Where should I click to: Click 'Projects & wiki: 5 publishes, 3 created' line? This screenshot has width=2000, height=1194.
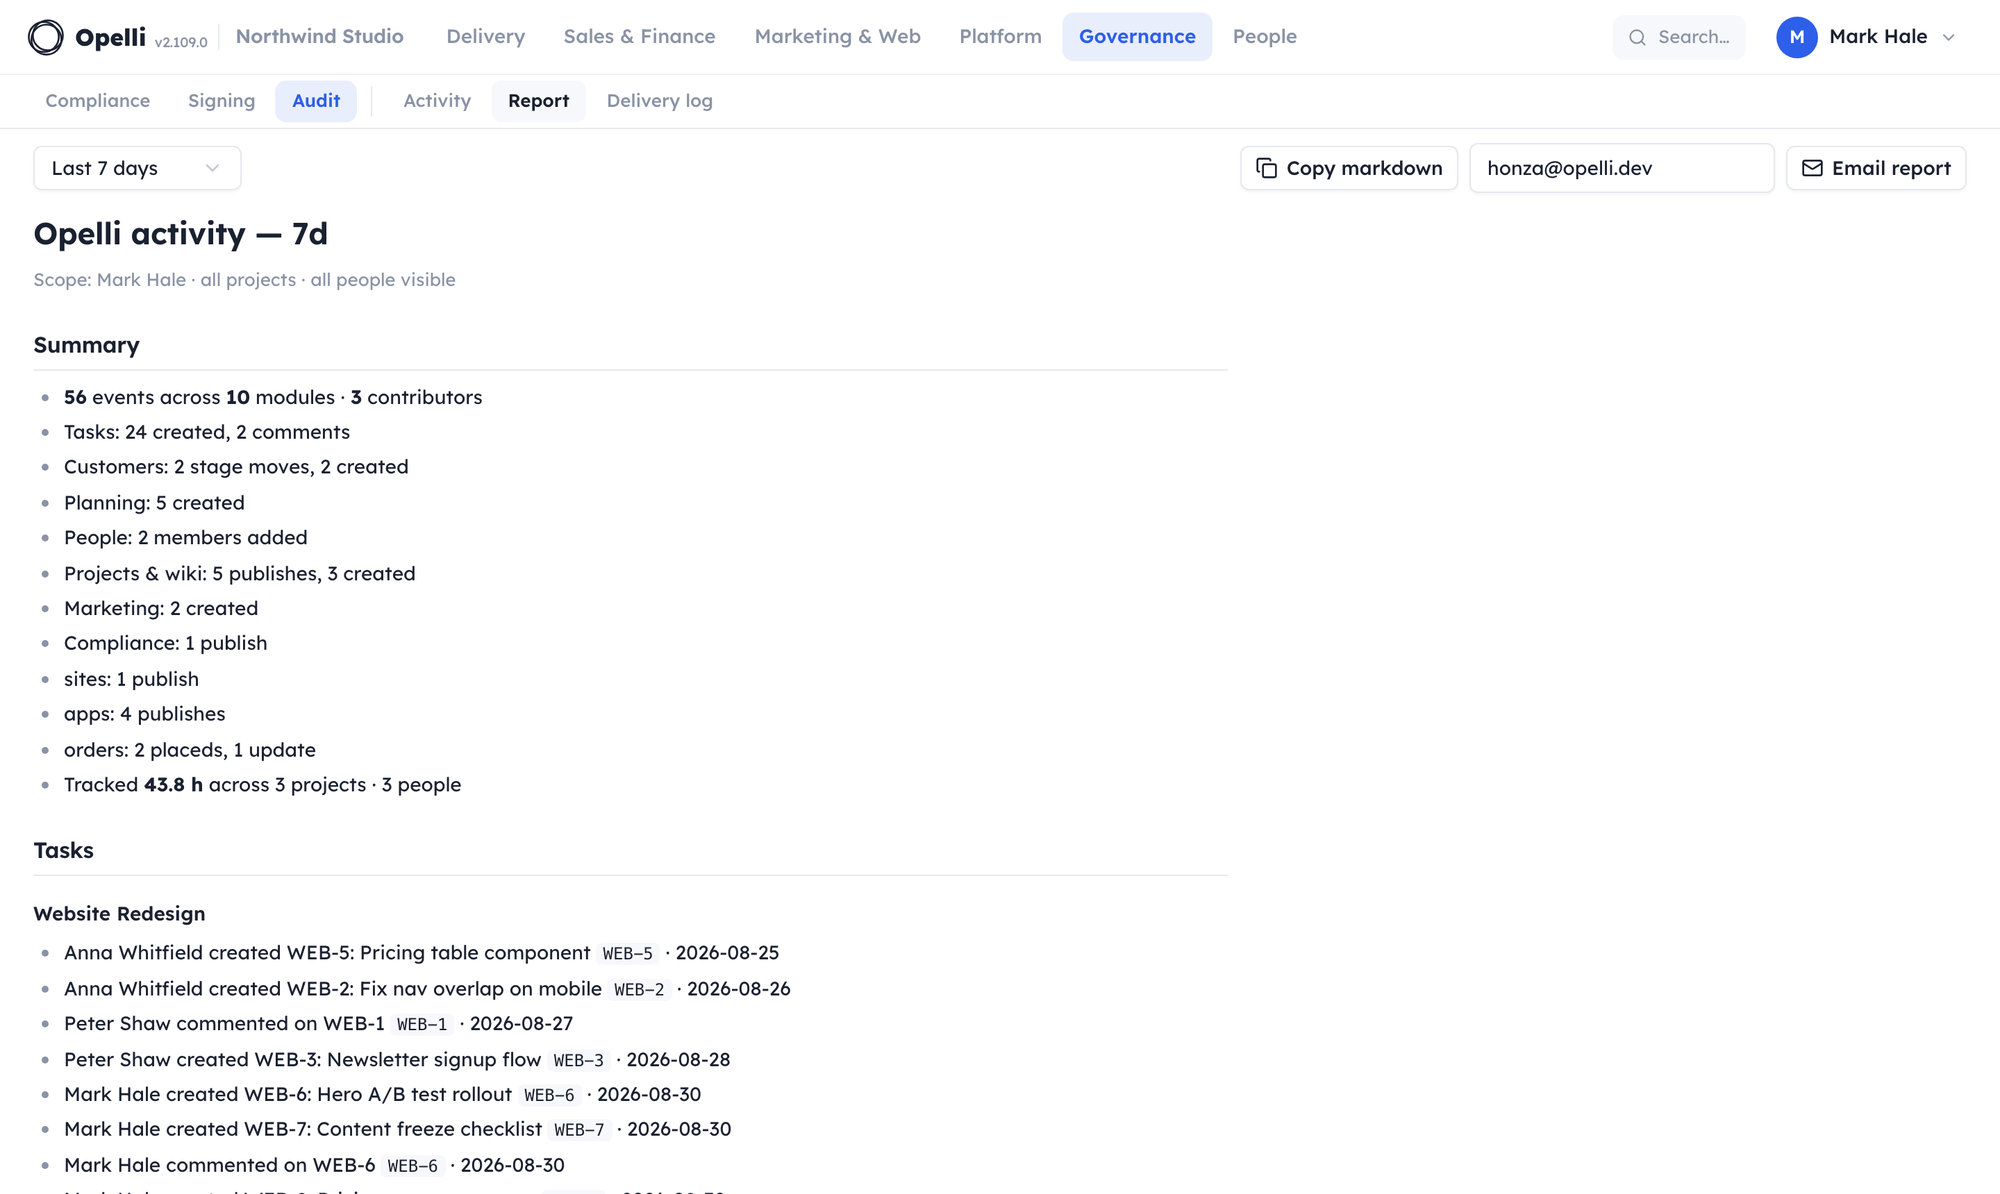[x=240, y=574]
